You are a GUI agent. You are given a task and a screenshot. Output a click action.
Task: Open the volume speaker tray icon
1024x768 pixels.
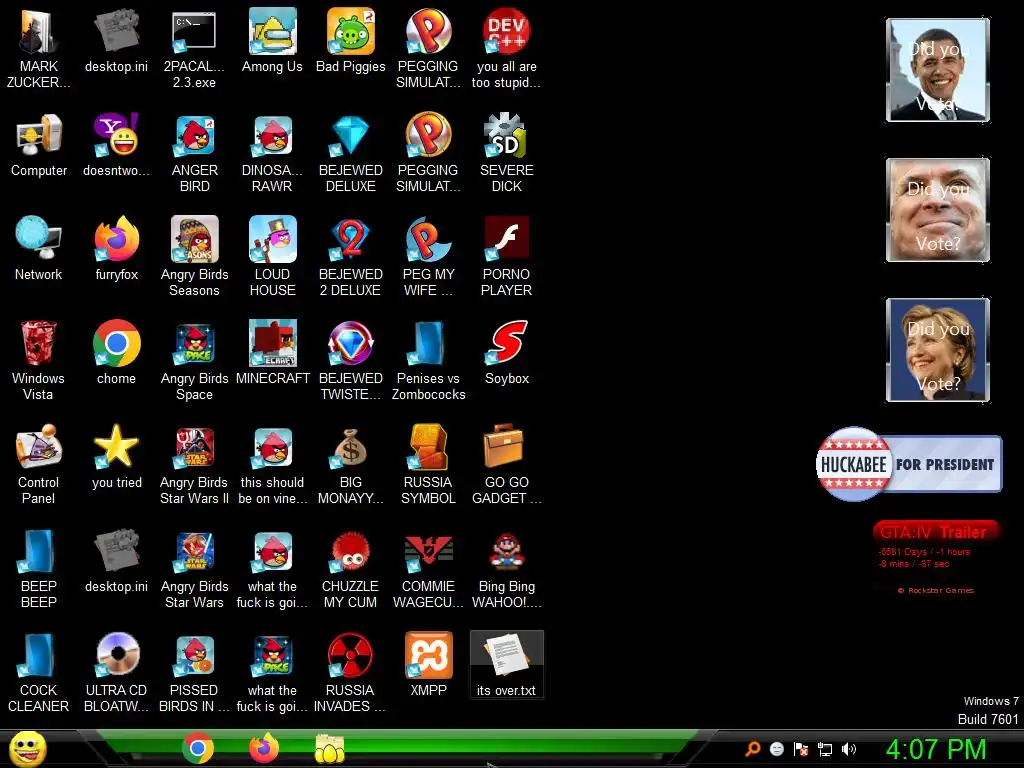(x=849, y=749)
